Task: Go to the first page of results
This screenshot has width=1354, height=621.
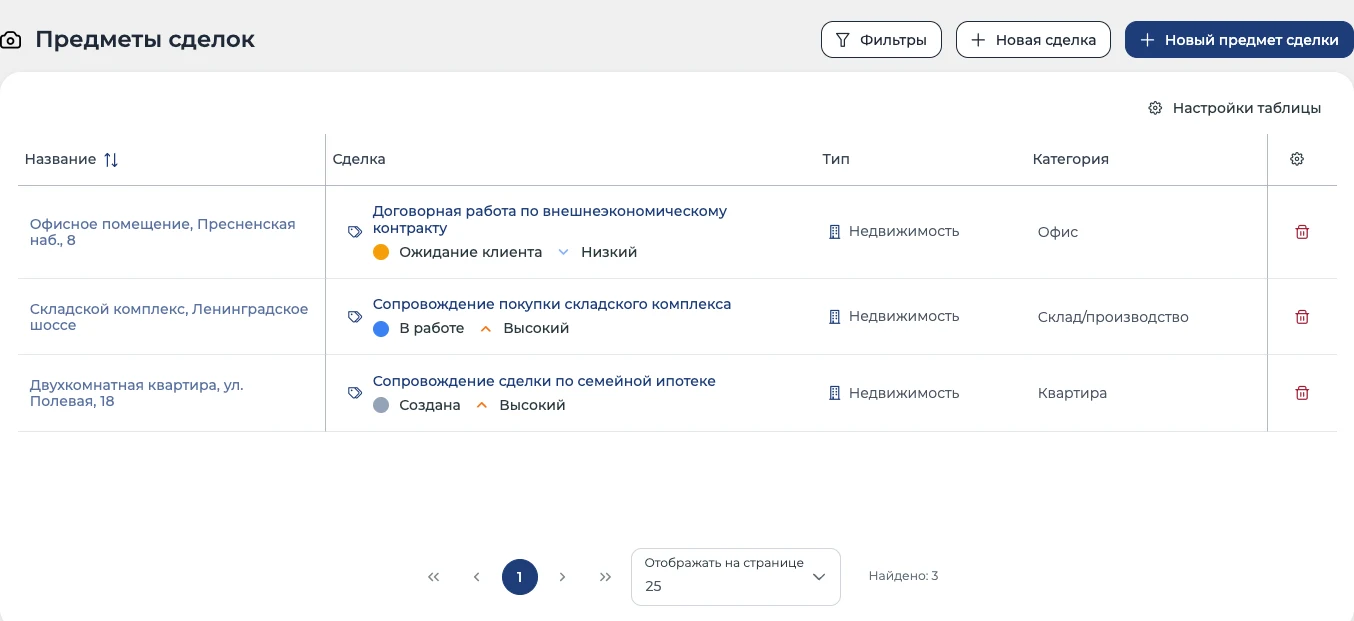Action: [434, 577]
